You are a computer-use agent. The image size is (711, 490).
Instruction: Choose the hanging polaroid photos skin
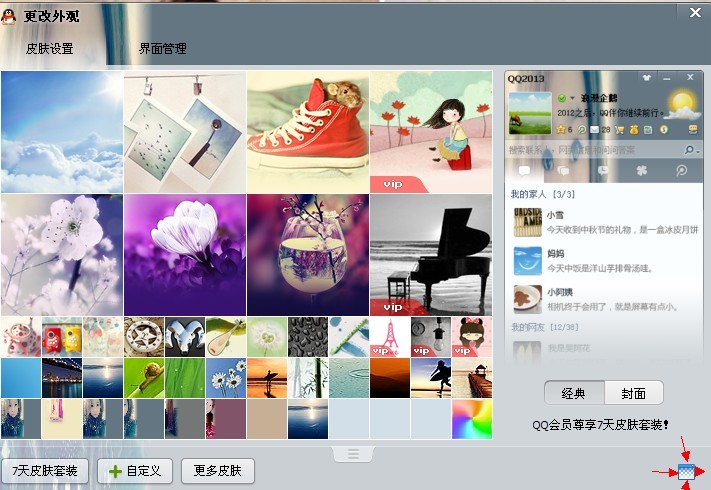click(185, 132)
